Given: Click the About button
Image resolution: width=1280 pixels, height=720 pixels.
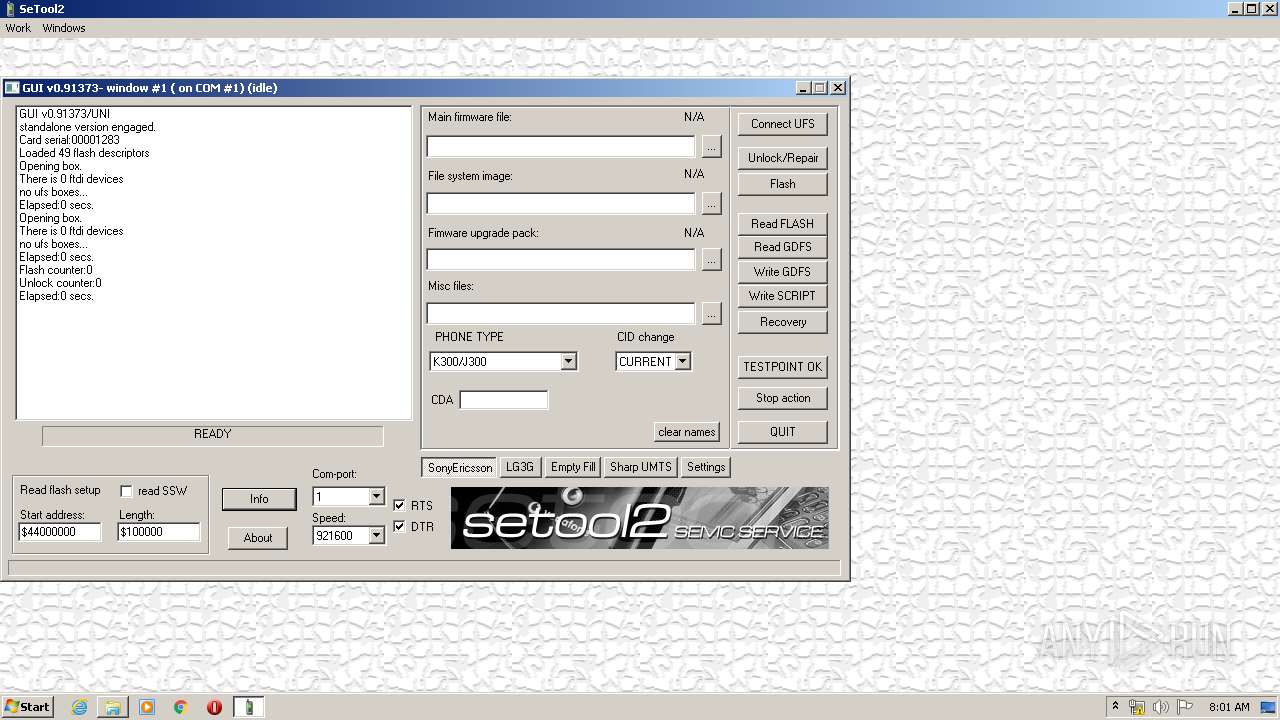Looking at the screenshot, I should [258, 538].
